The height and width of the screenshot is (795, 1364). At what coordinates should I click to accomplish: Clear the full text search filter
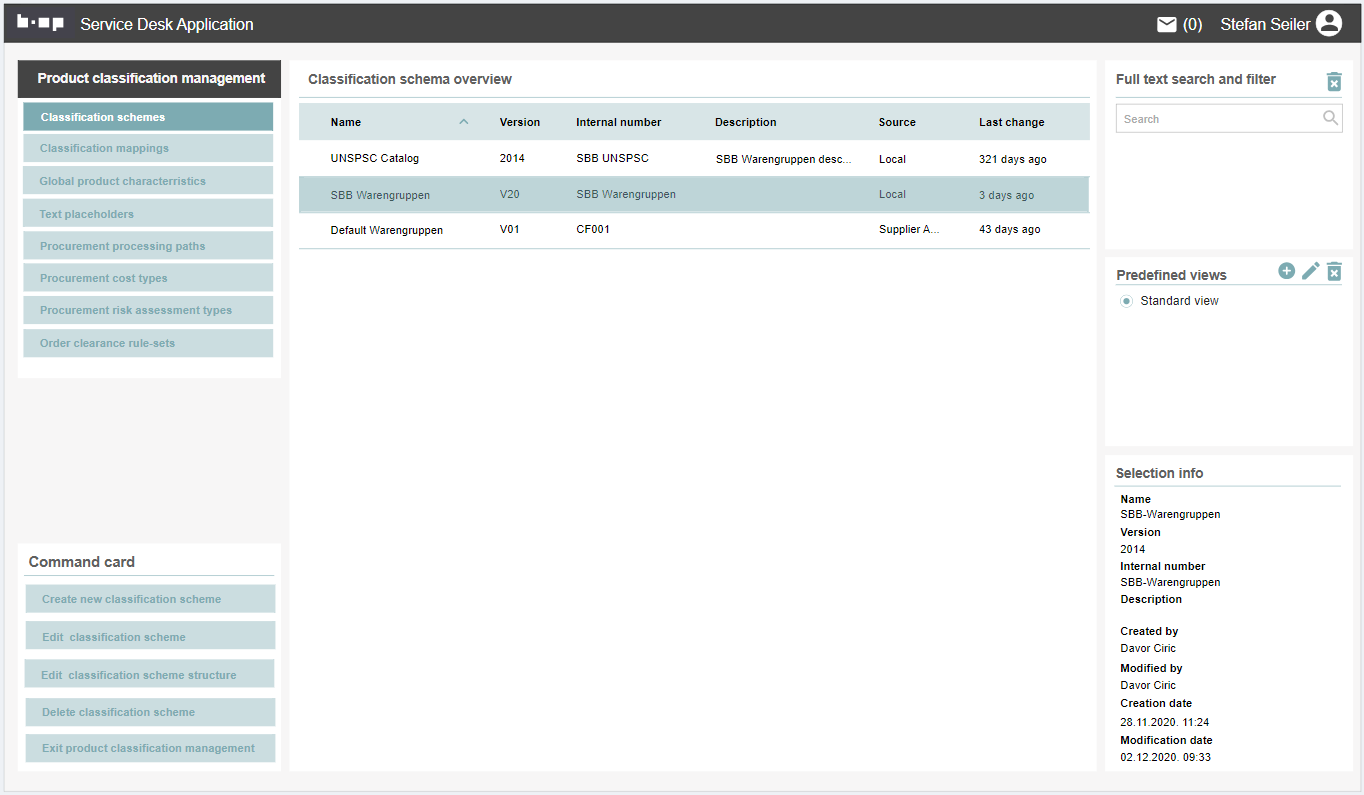click(x=1333, y=82)
